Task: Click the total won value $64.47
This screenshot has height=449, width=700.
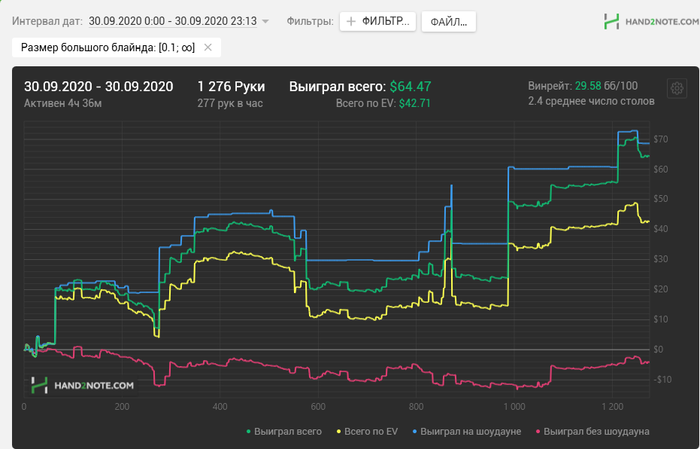Action: [410, 87]
